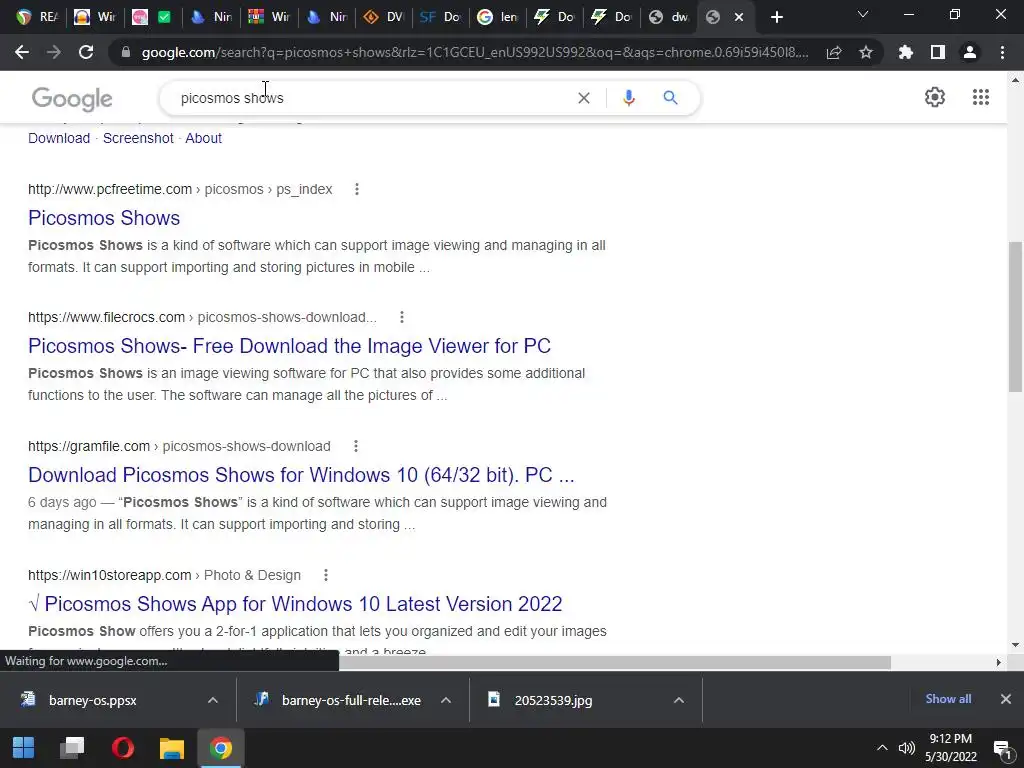1024x768 pixels.
Task: Open the Picosmos Shows result title
Action: pos(104,218)
